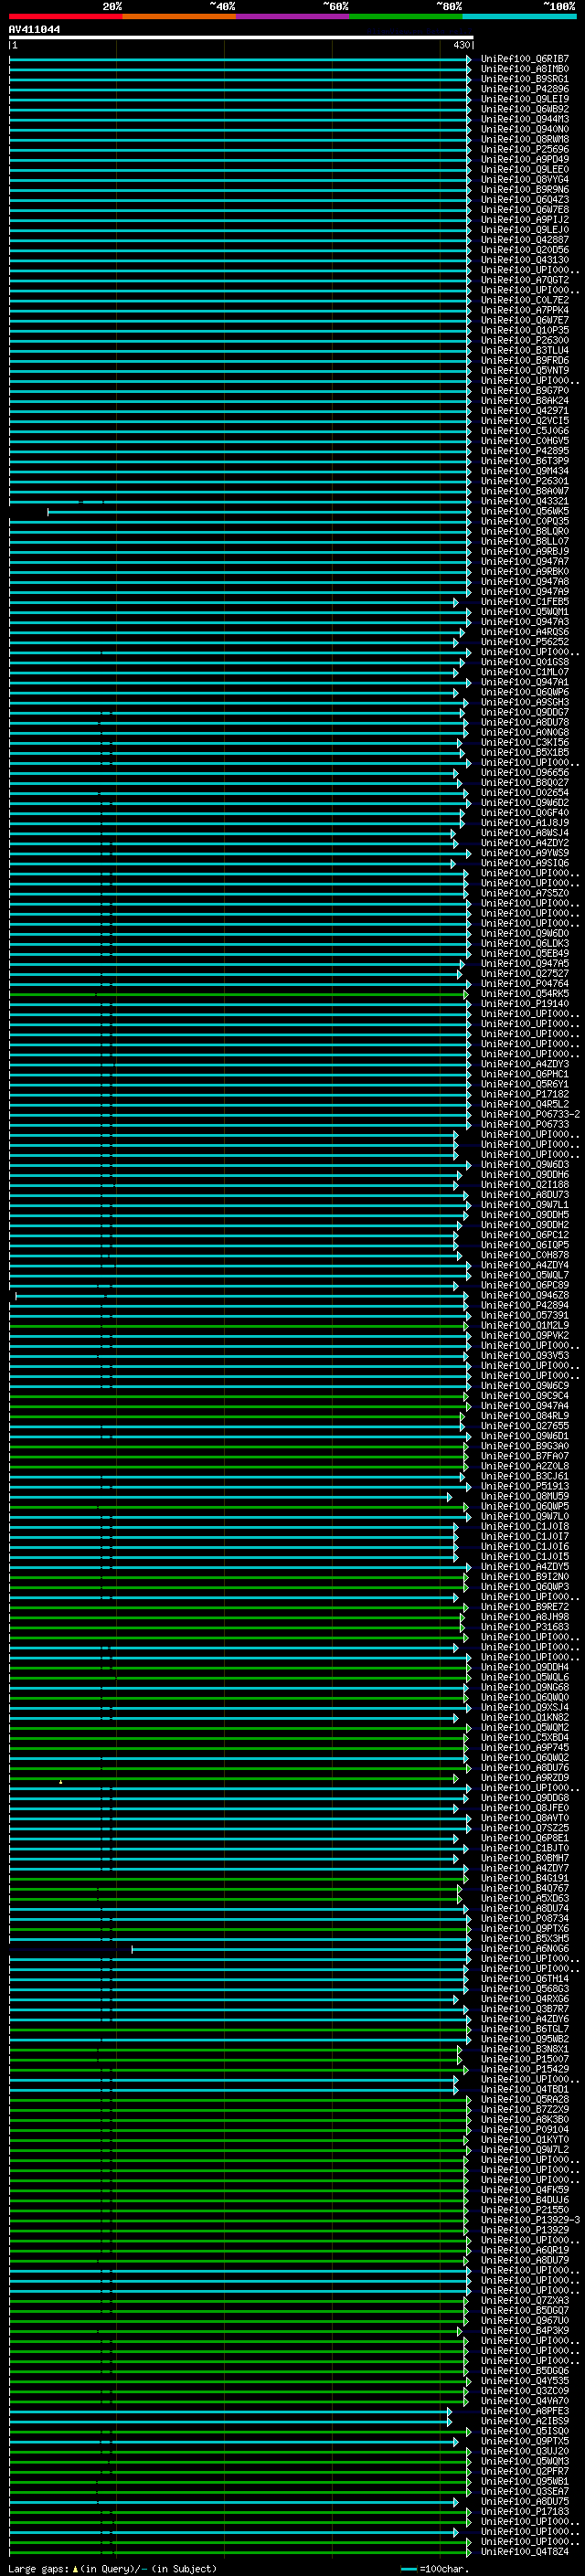Select hit UniRef100_Q8VYG4

pos(524,180)
